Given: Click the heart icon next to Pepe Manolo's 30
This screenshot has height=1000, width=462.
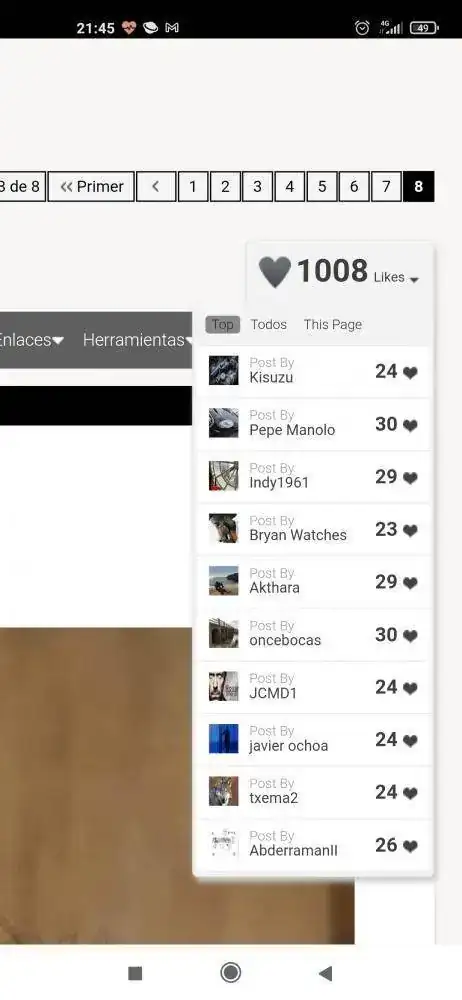Looking at the screenshot, I should (x=410, y=425).
